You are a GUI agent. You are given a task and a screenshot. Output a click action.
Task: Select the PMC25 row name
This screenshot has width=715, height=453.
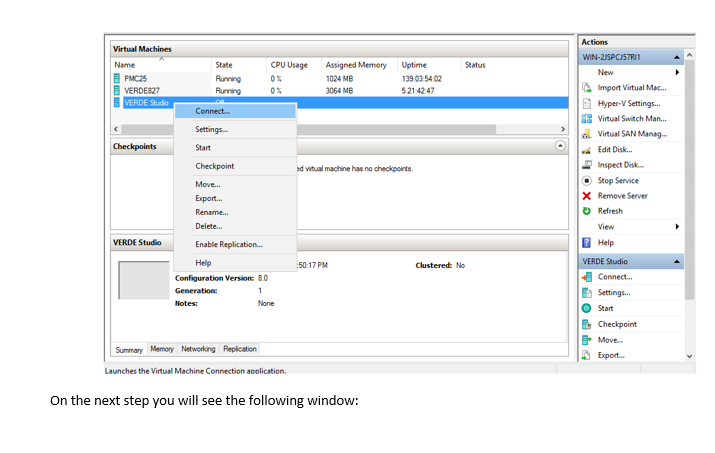coord(135,78)
